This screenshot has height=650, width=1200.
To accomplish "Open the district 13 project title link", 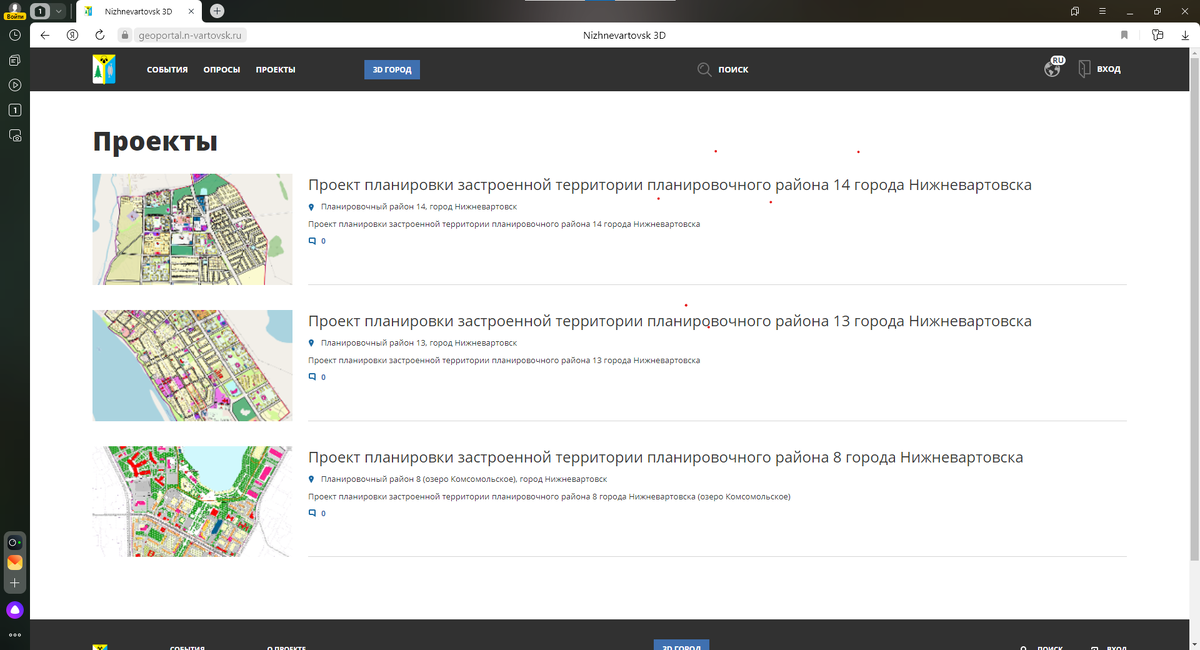I will 669,322.
